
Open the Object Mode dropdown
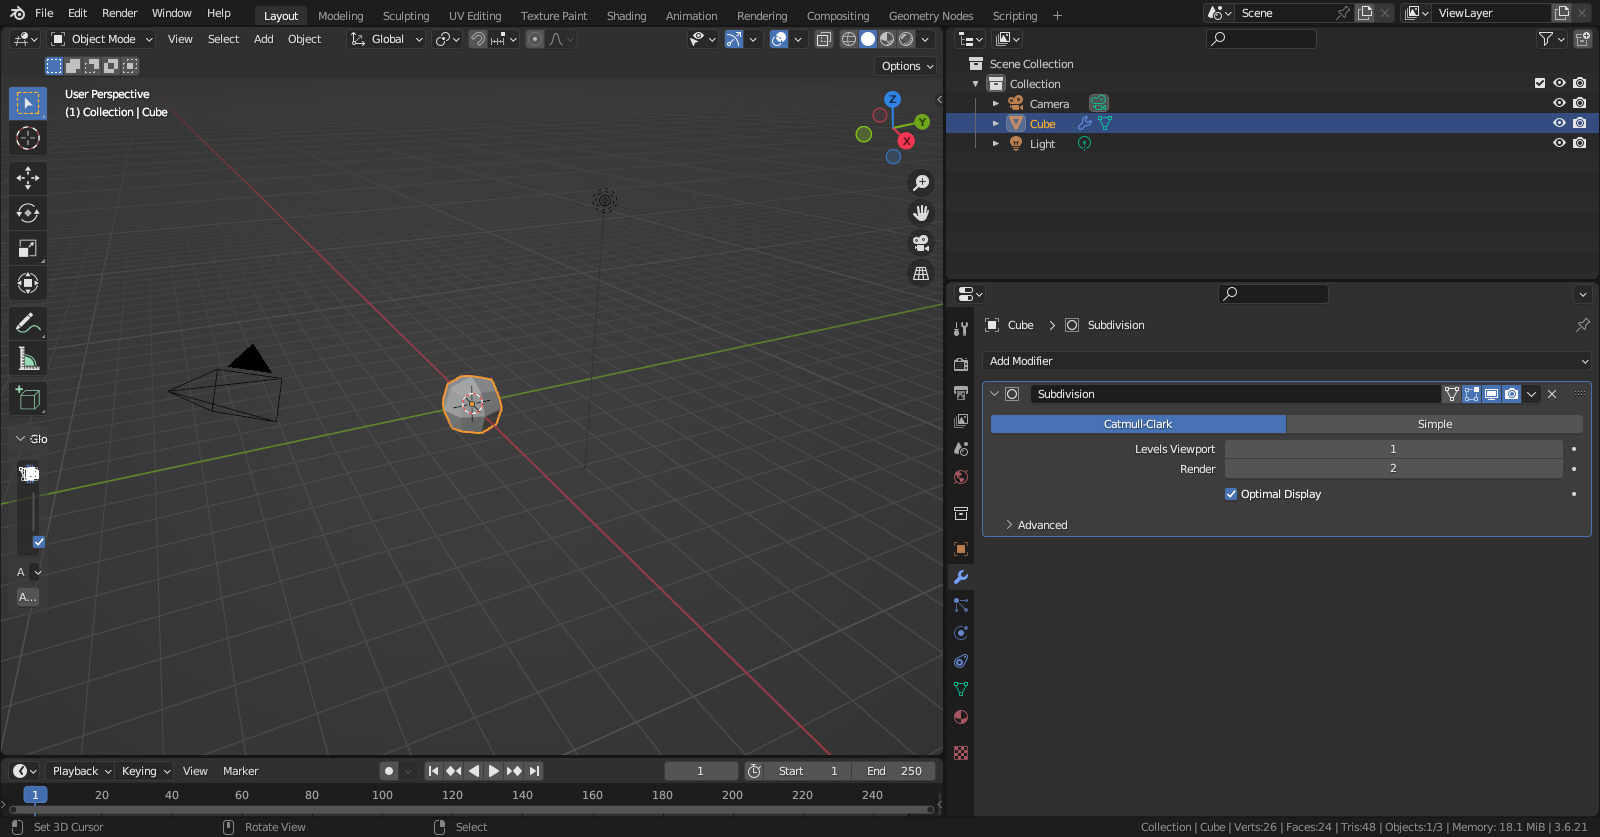click(102, 39)
